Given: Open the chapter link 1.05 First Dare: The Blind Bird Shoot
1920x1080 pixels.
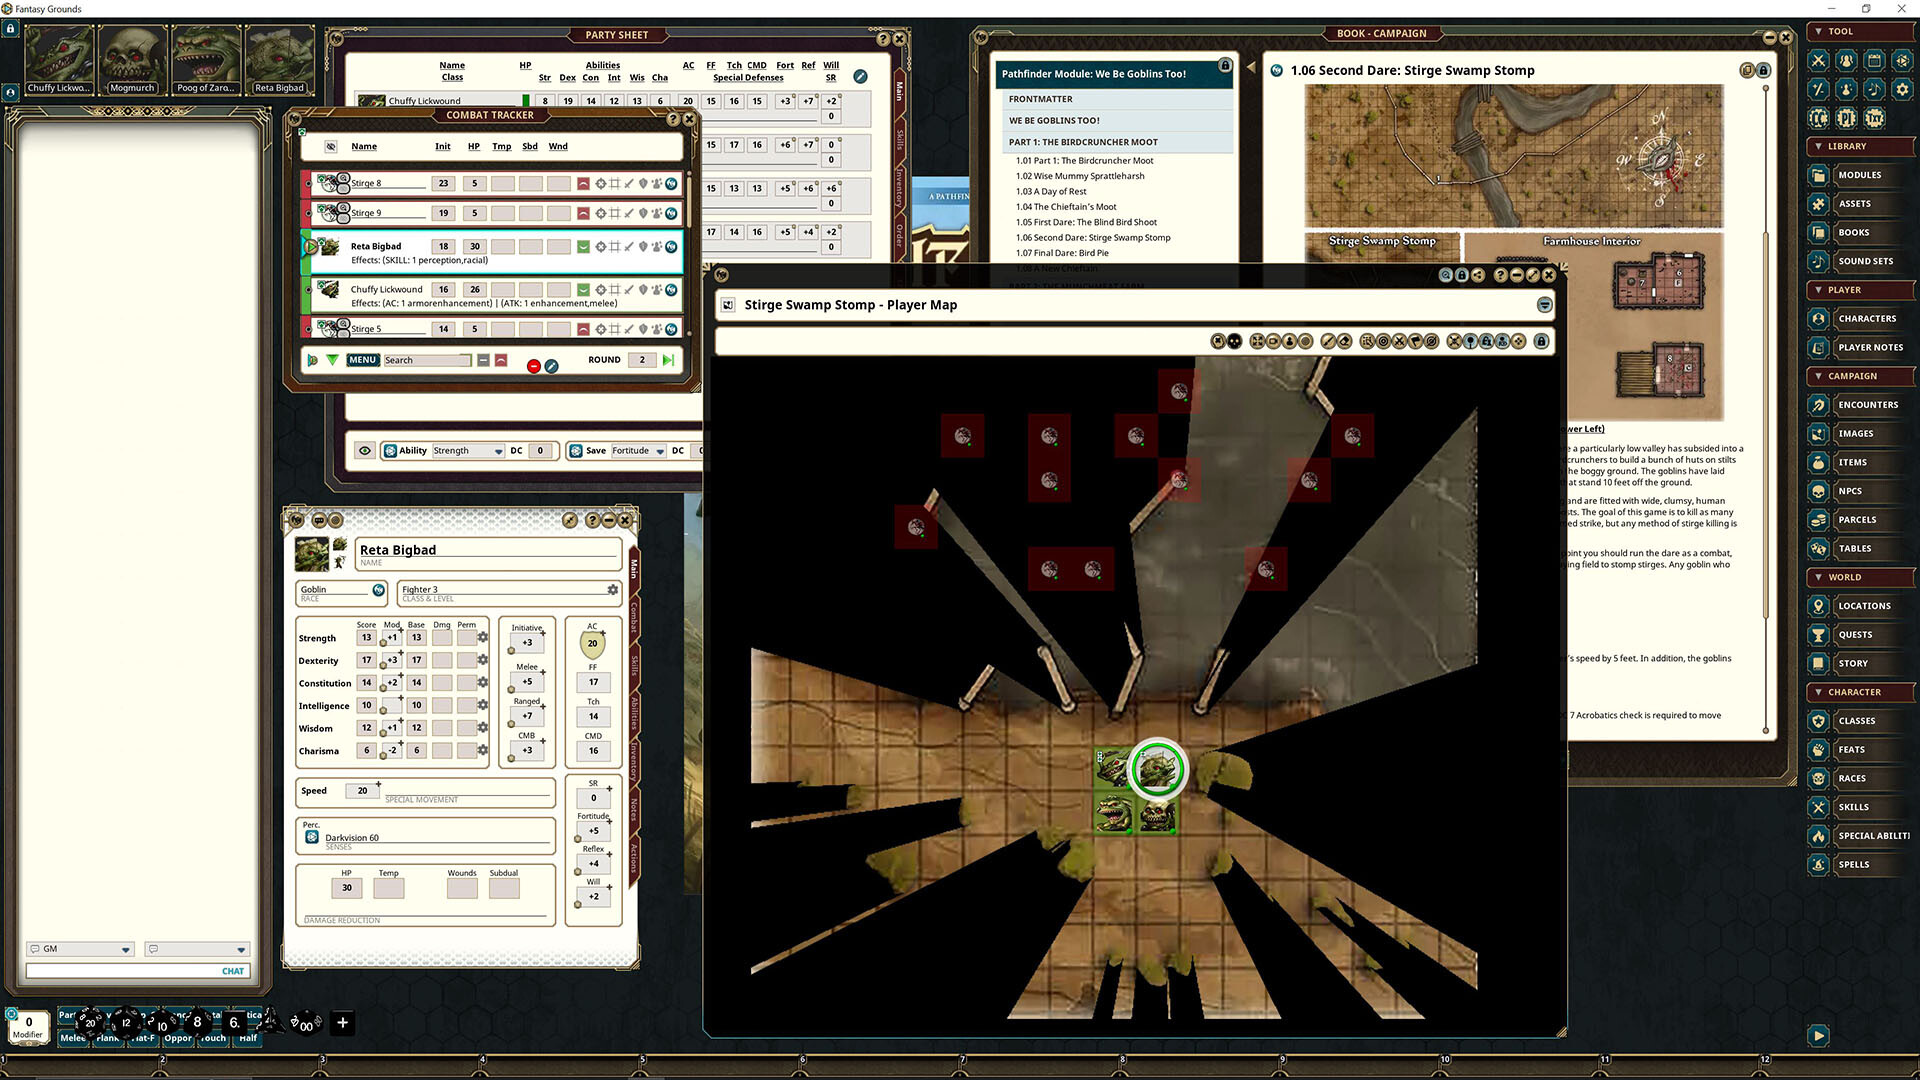Looking at the screenshot, I should tap(1086, 221).
